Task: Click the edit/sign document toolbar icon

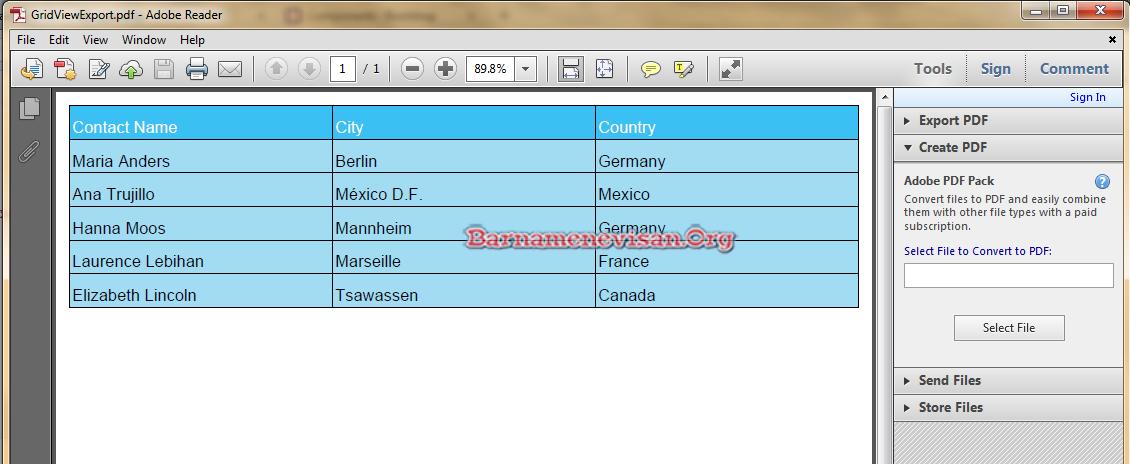Action: click(x=98, y=69)
